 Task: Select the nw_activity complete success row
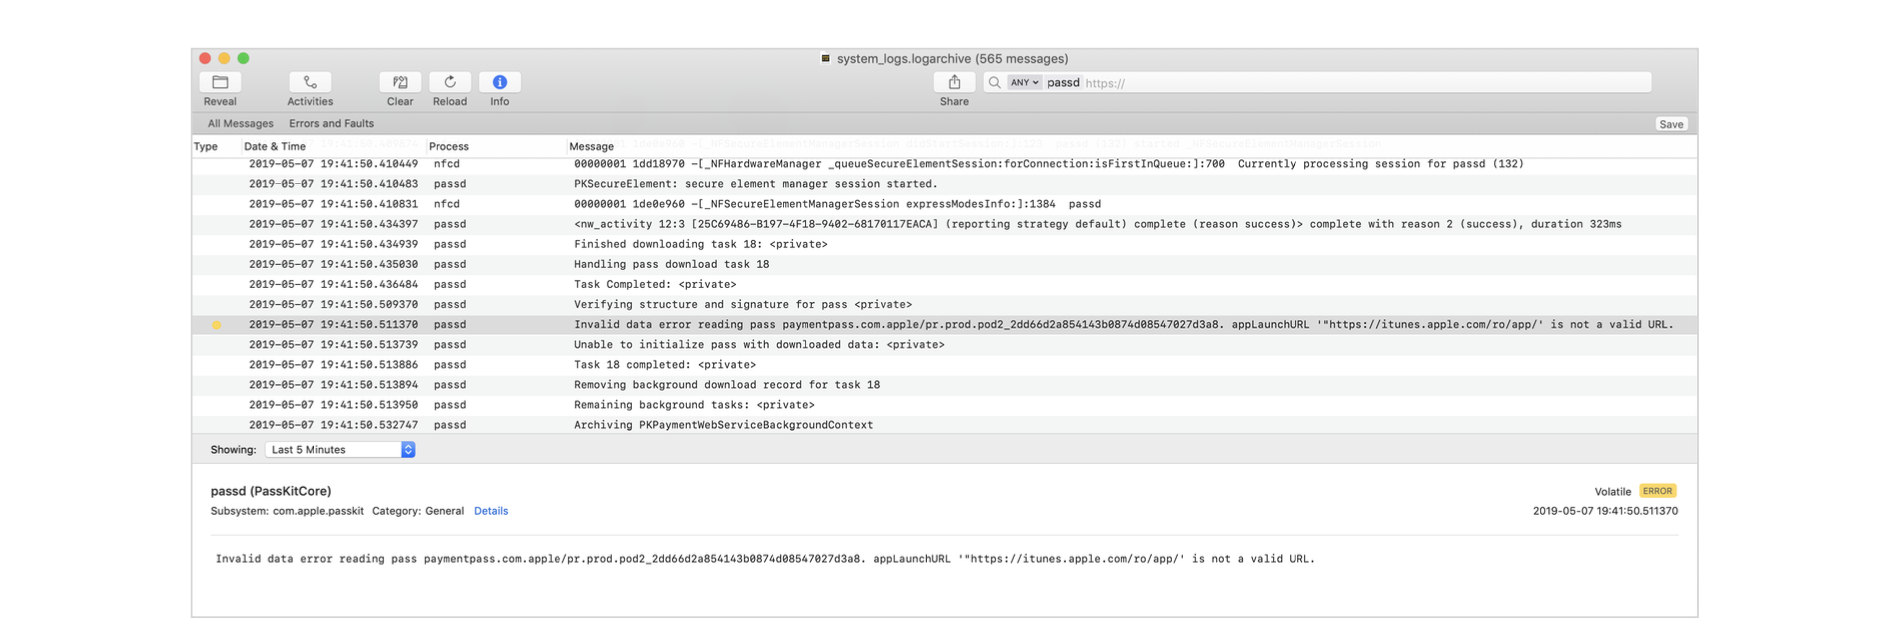click(945, 224)
